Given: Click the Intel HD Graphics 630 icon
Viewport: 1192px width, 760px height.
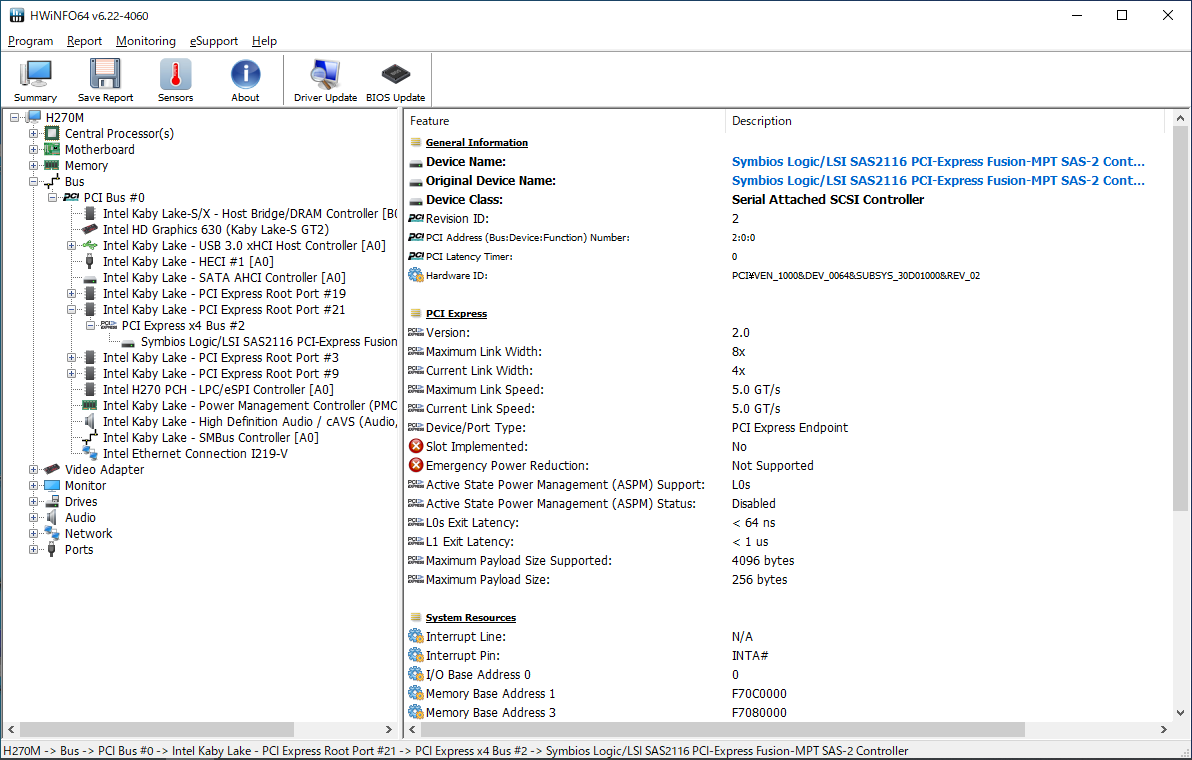Looking at the screenshot, I should pyautogui.click(x=90, y=230).
